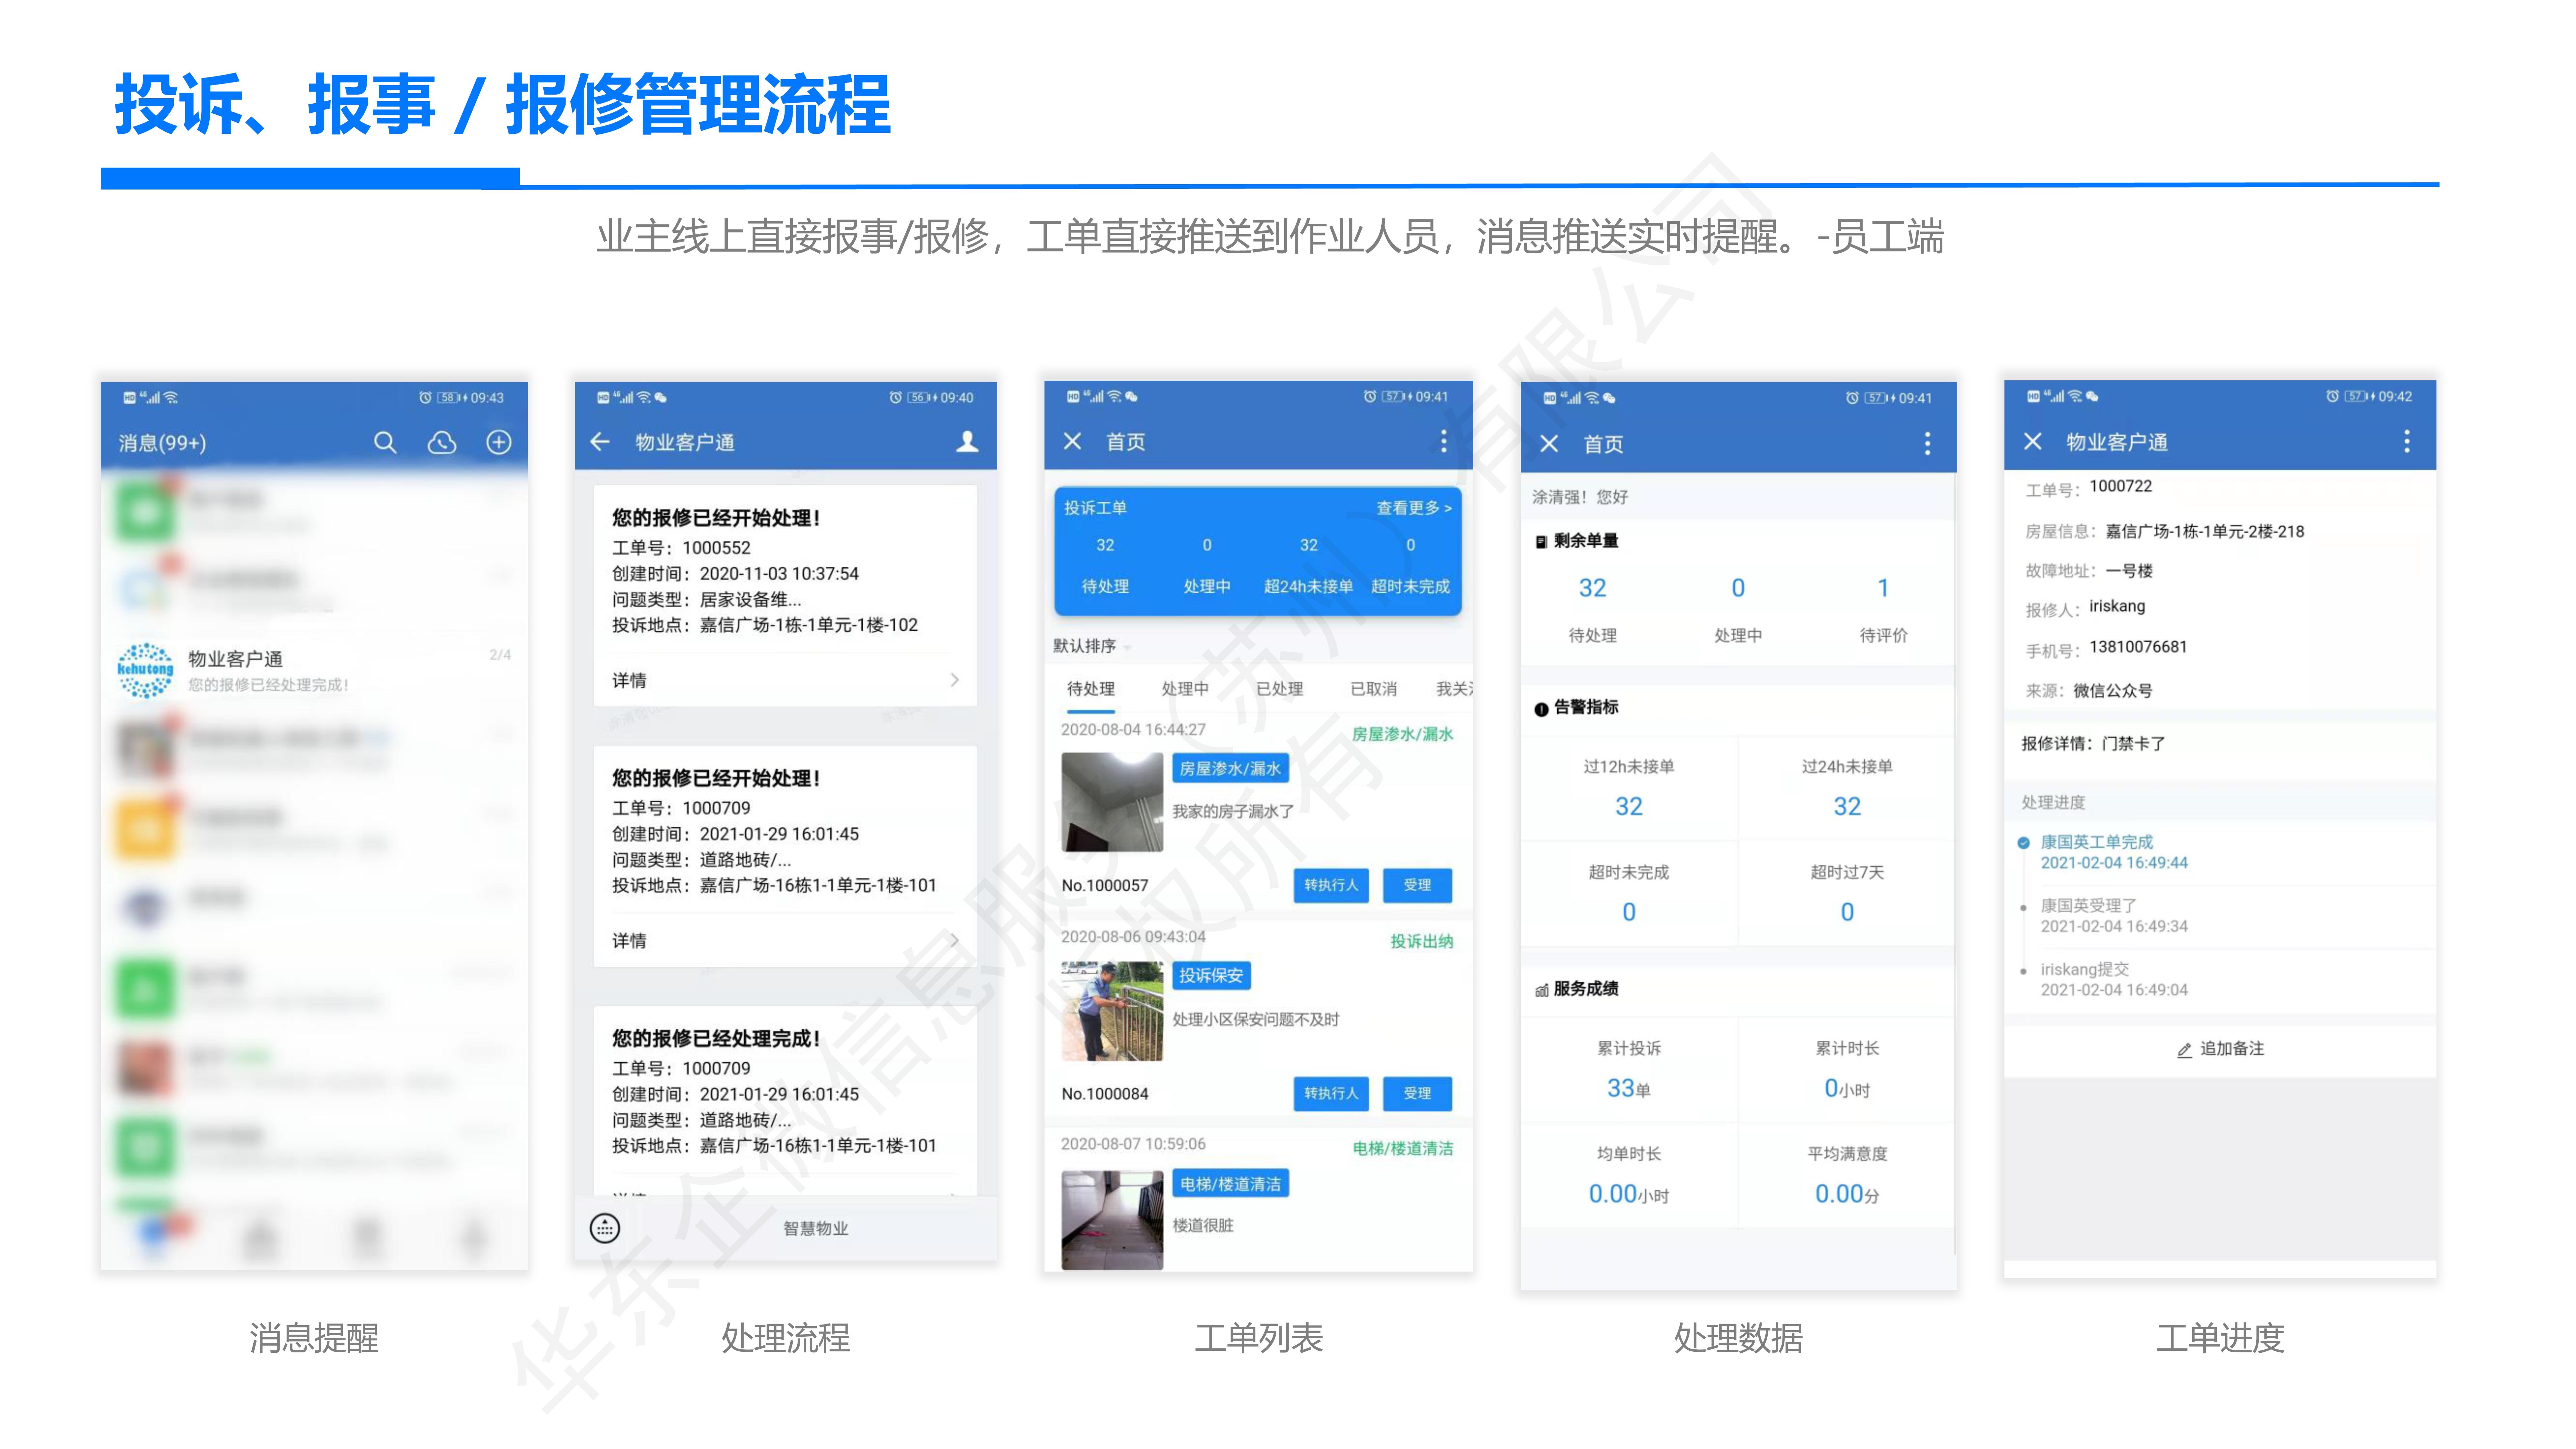2576x1449 pixels.
Task: Tap the 超时未完成 value 0
Action: point(1629,912)
